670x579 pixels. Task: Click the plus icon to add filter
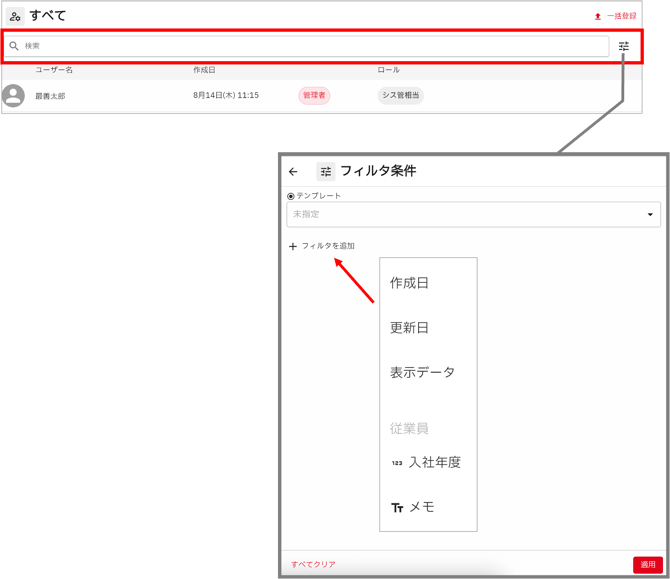(x=293, y=246)
